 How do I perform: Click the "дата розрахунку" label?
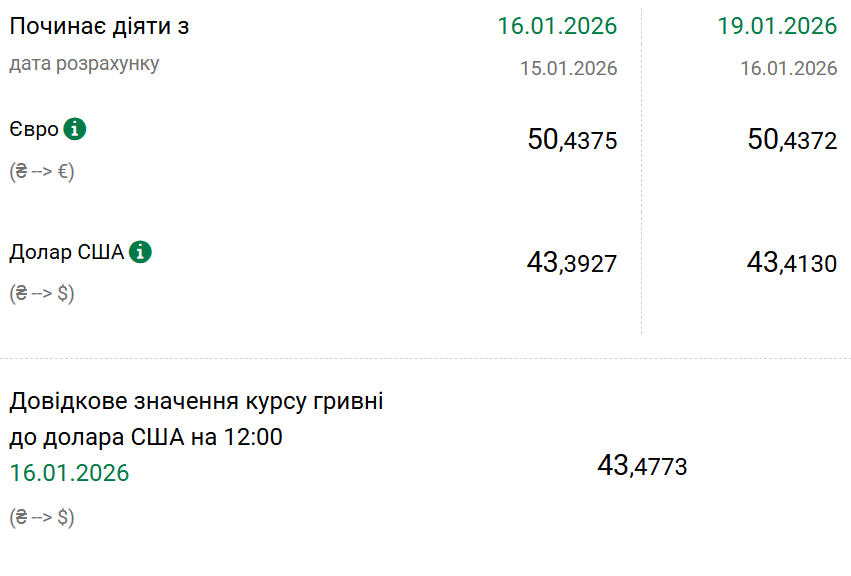(84, 64)
